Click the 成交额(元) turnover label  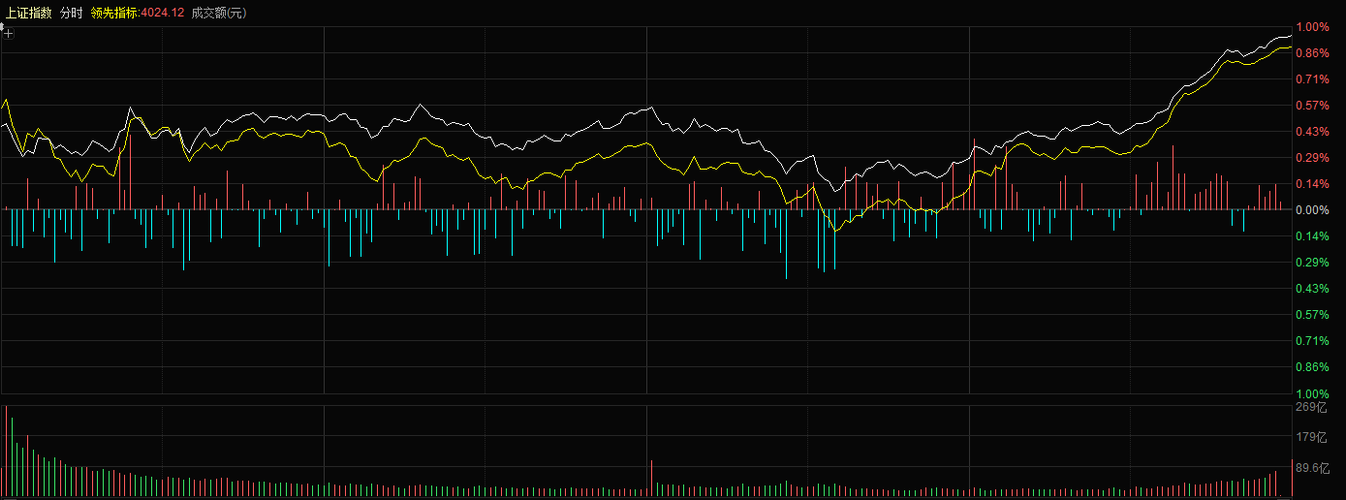[219, 13]
